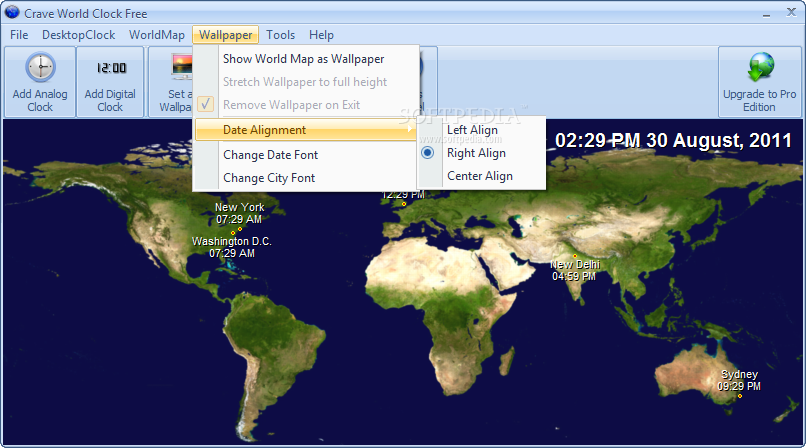The width and height of the screenshot is (806, 448).
Task: Click the Sydney location marker dot
Action: [x=740, y=396]
